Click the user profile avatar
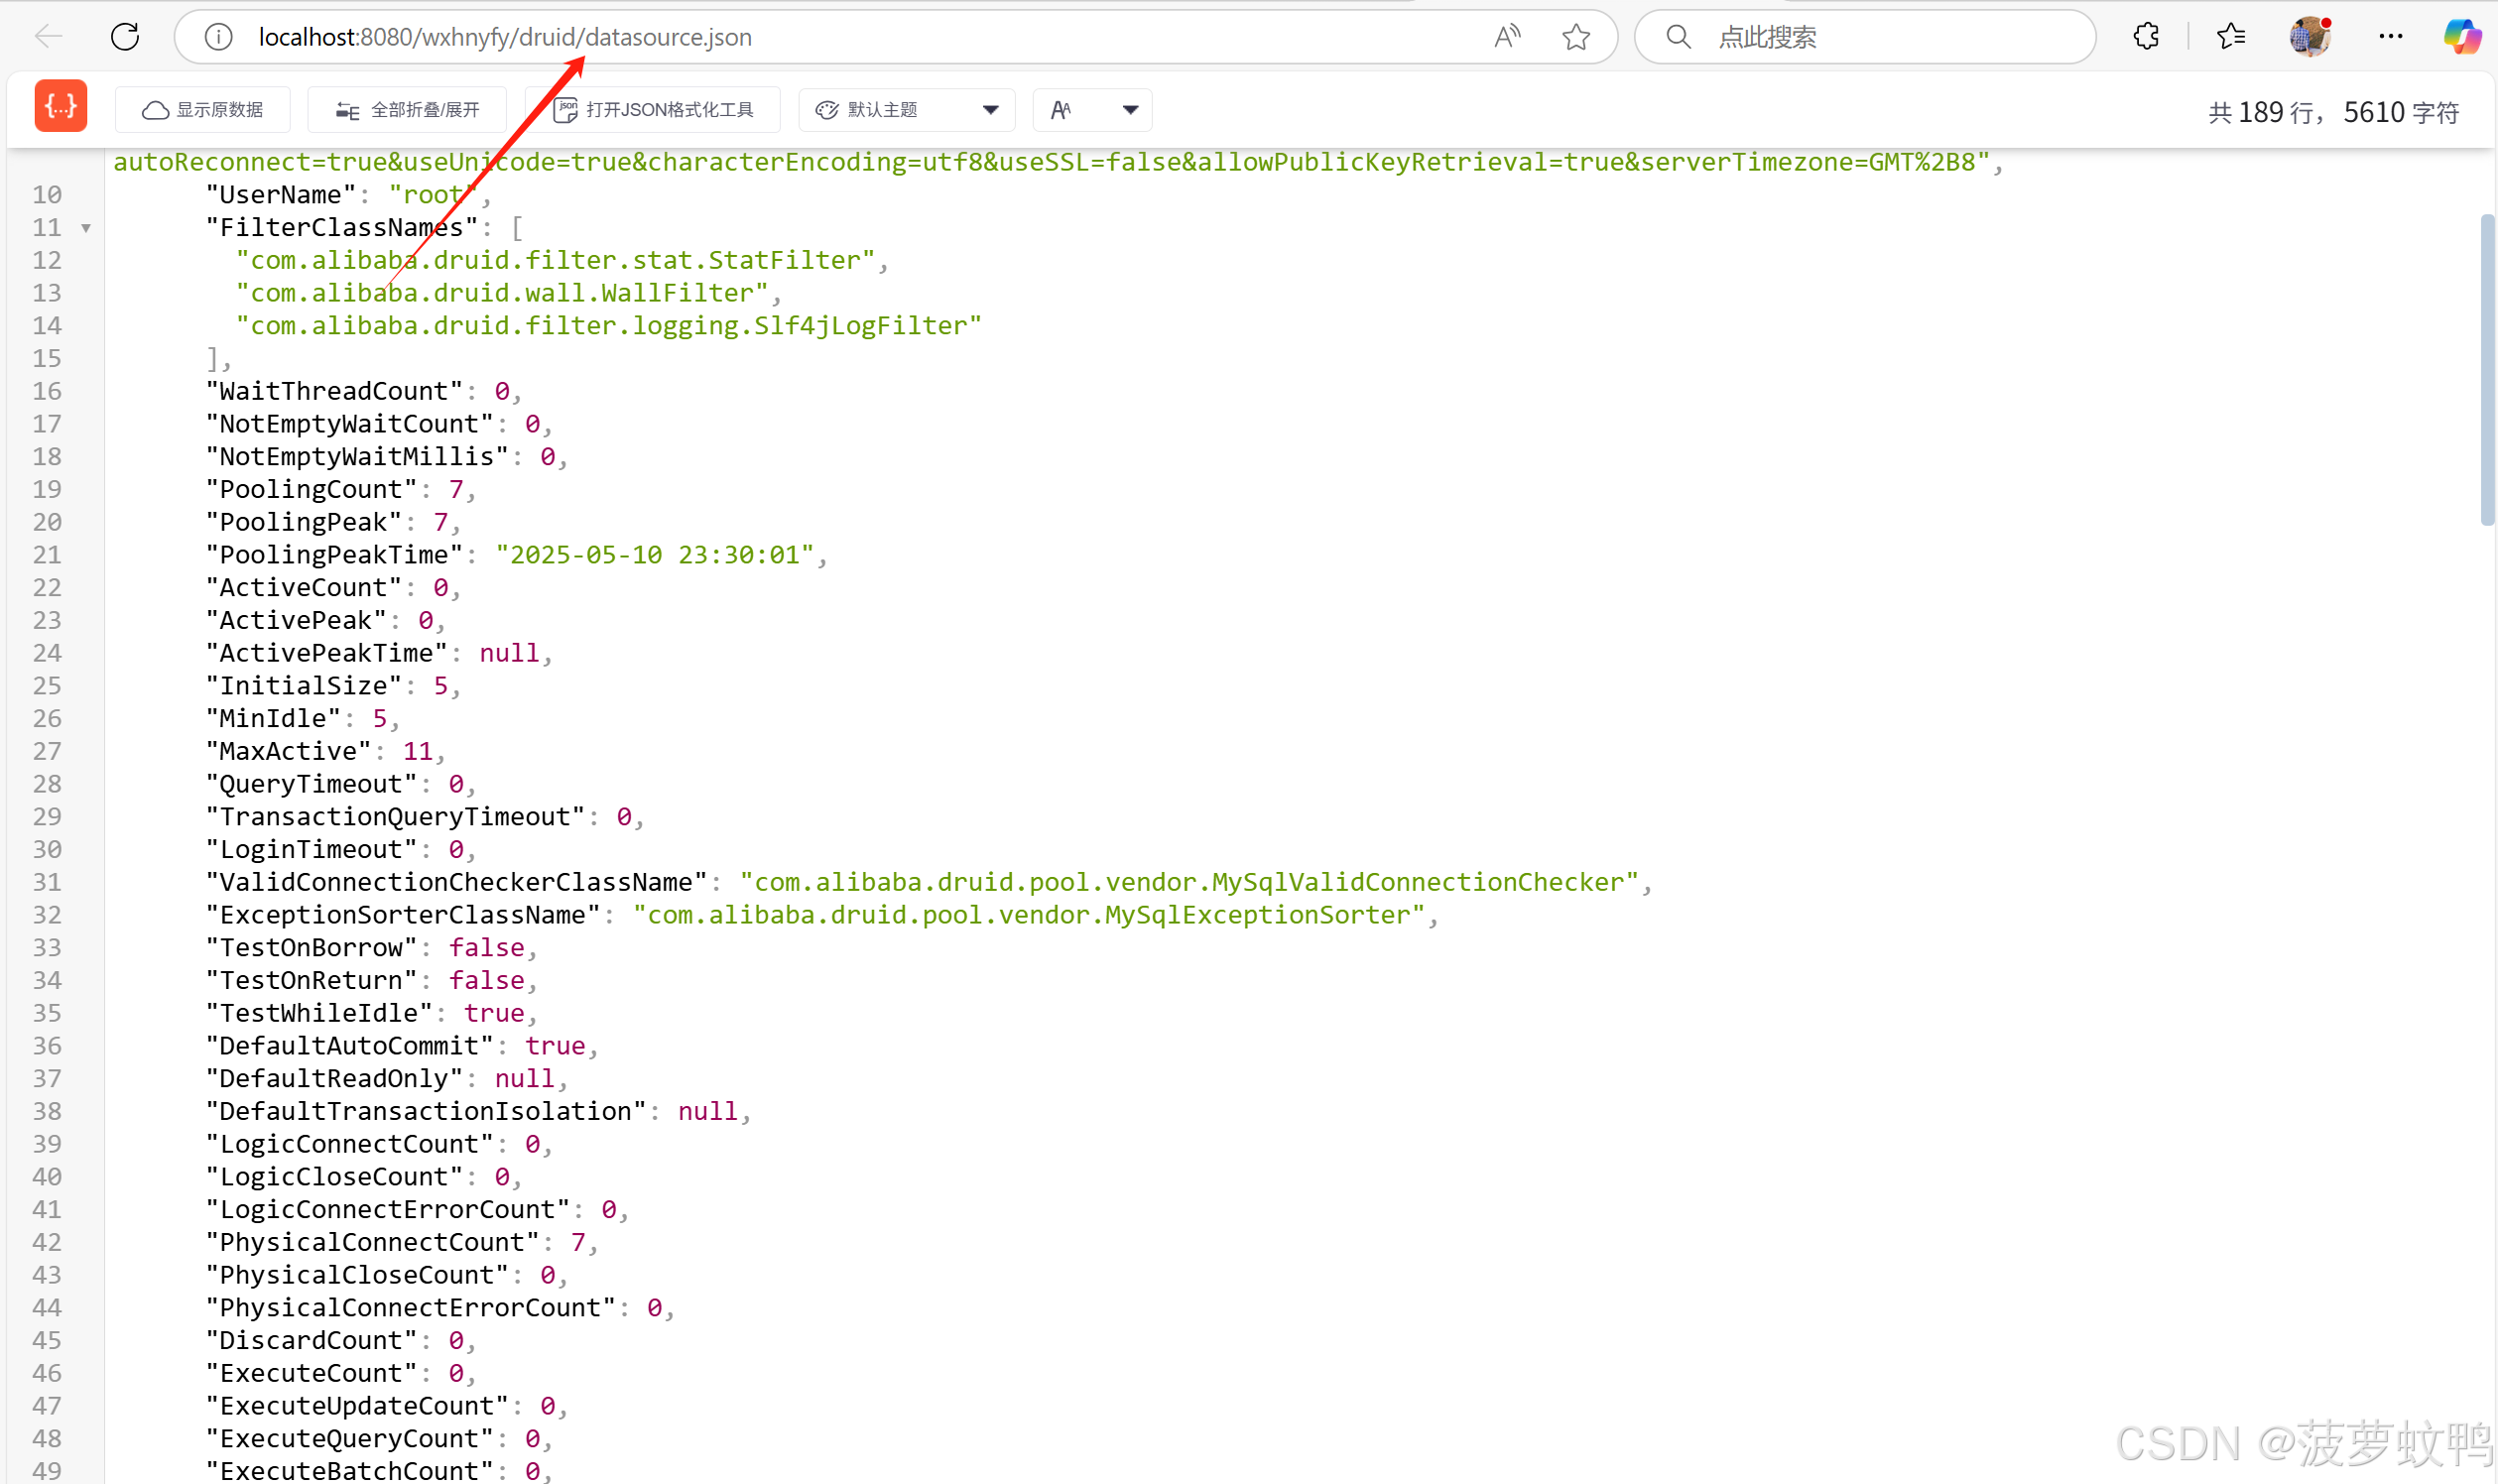The width and height of the screenshot is (2498, 1484). (x=2310, y=37)
